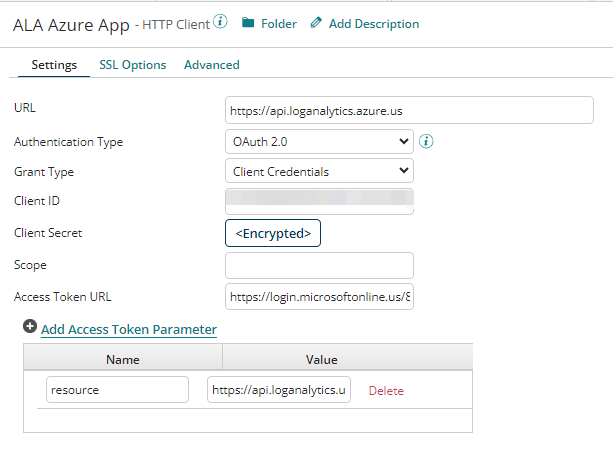Edit the parameter name field containing resource
The width and height of the screenshot is (613, 457).
[x=117, y=390]
